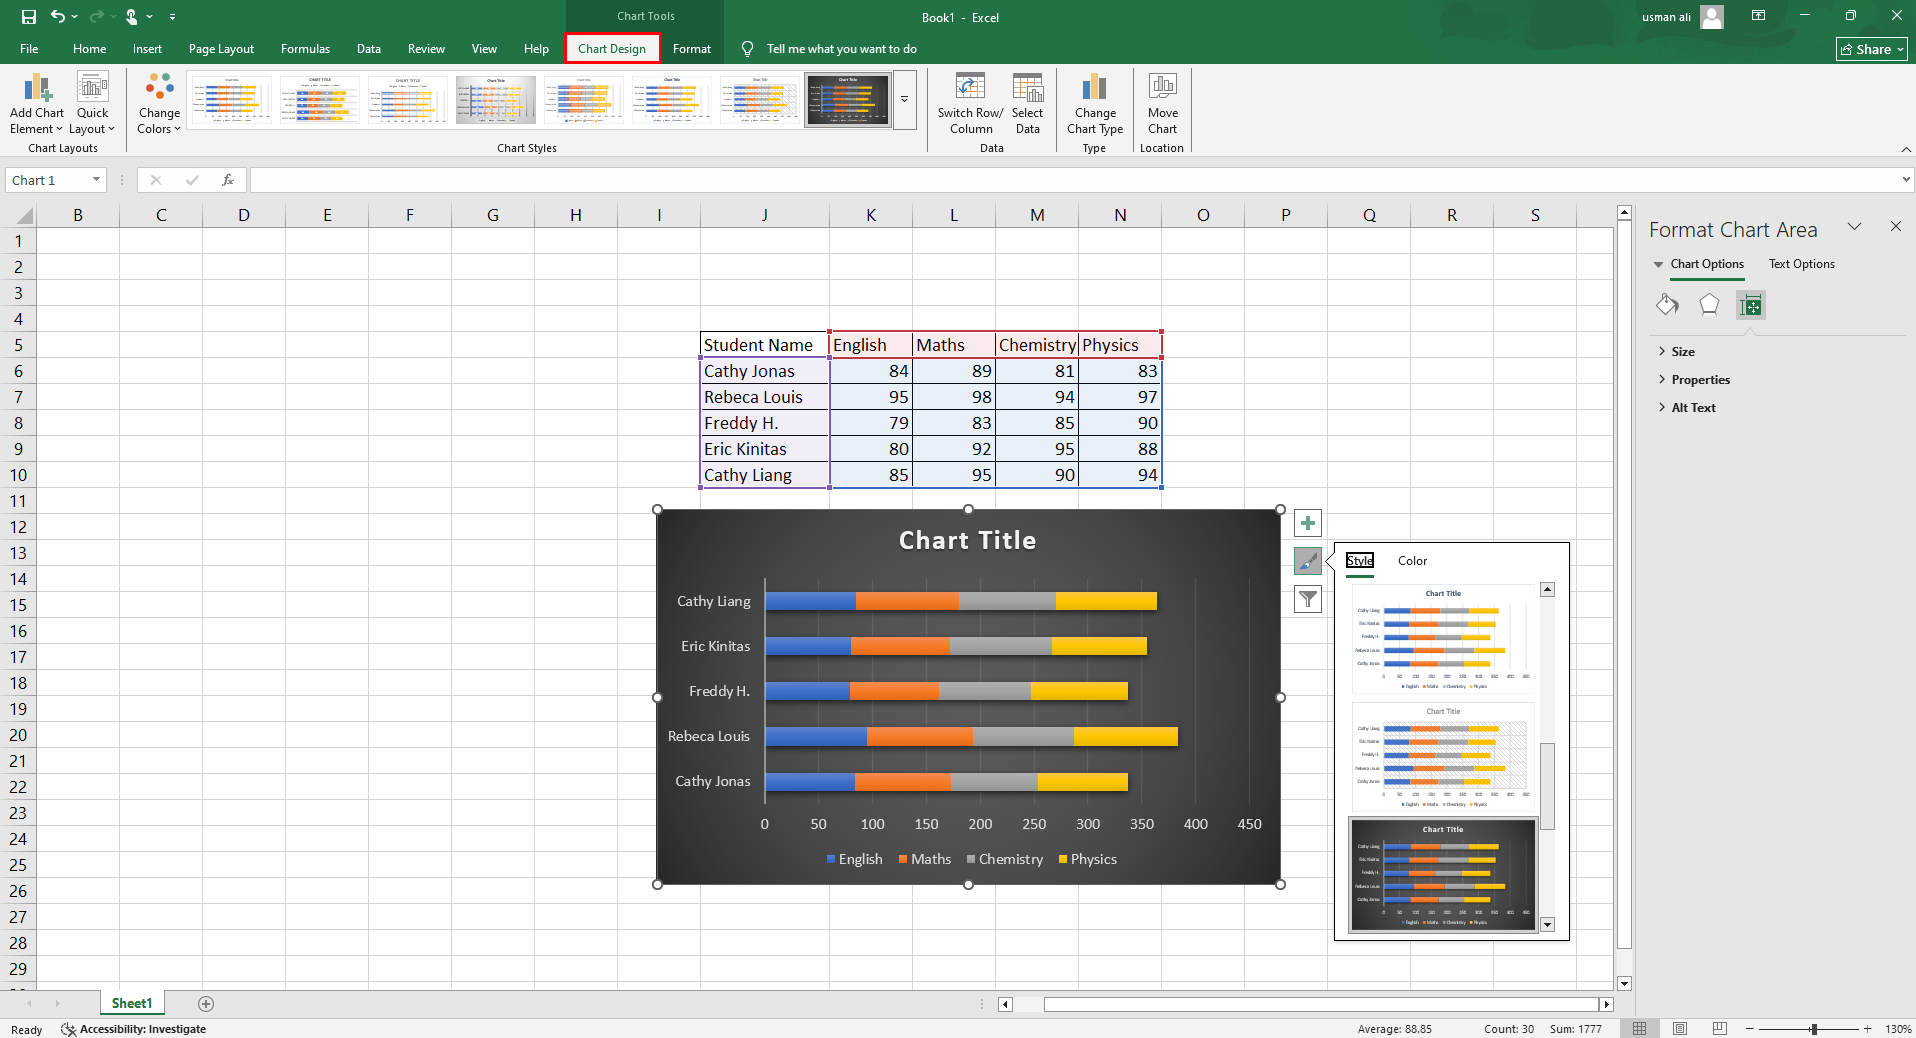This screenshot has width=1916, height=1038.
Task: Open Add Chart Element menu
Action: (x=37, y=103)
